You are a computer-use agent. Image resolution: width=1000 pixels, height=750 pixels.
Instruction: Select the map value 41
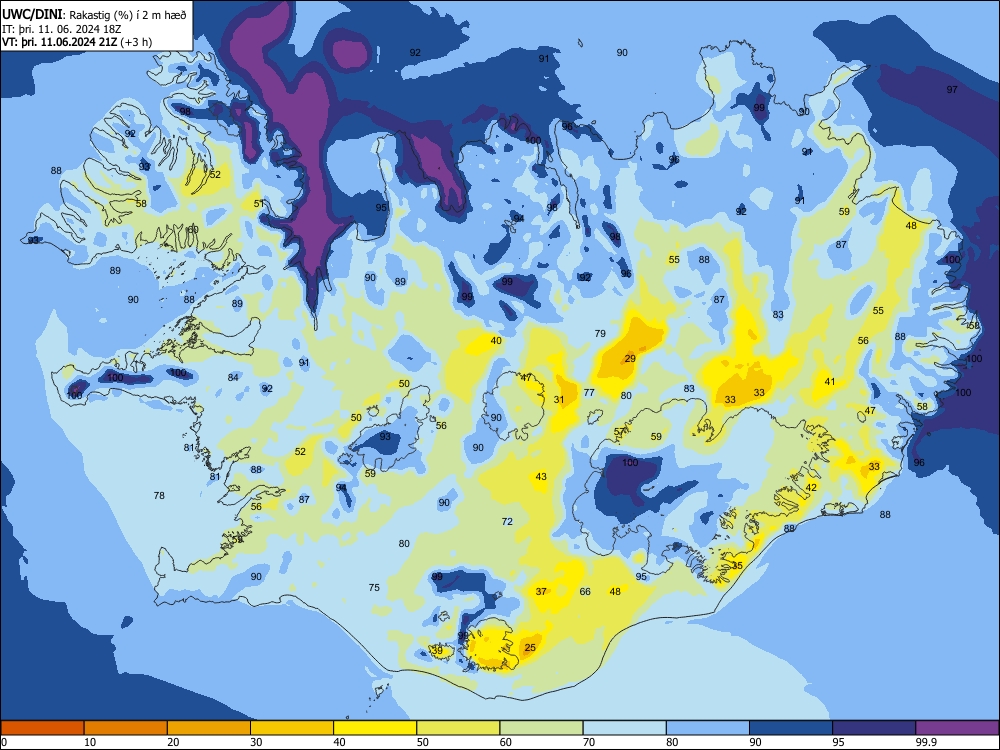(830, 381)
